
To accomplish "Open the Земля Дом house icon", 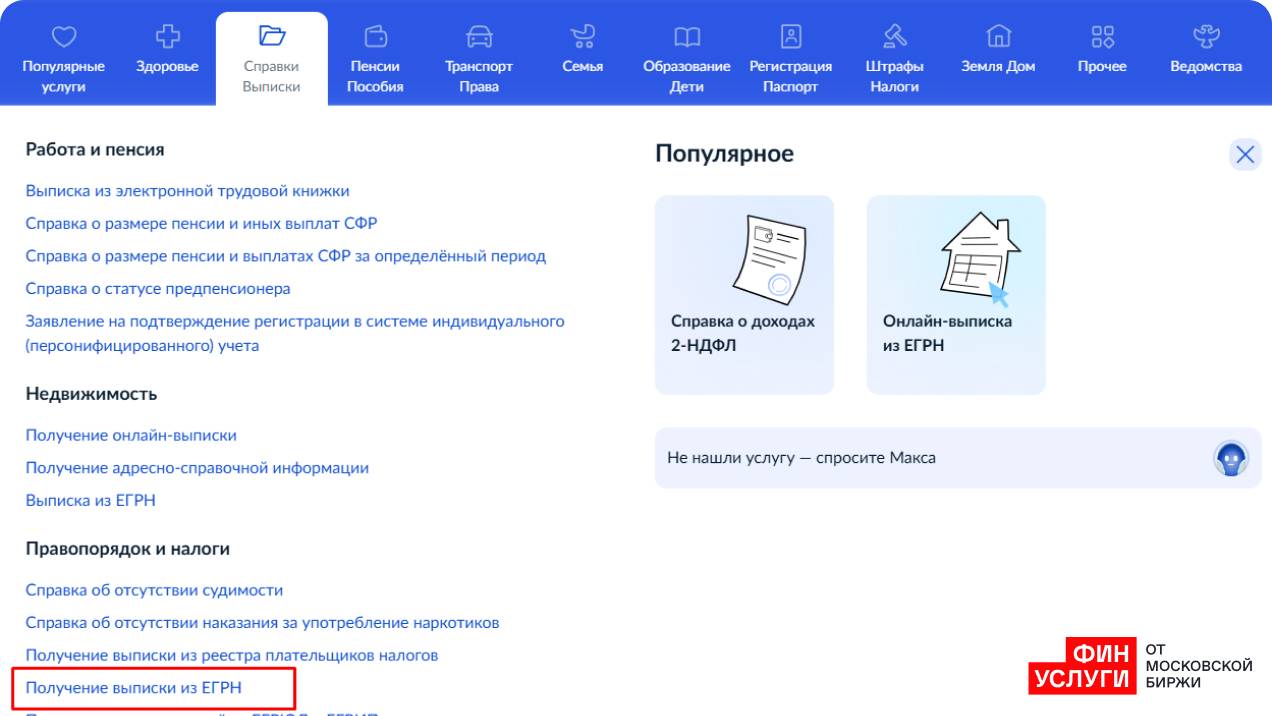I will tap(998, 37).
